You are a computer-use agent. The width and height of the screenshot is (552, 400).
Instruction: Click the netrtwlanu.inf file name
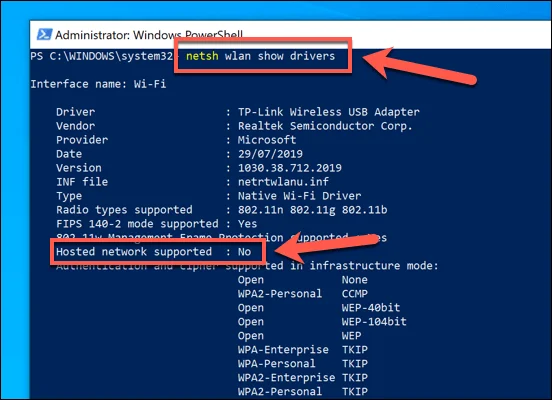click(283, 182)
